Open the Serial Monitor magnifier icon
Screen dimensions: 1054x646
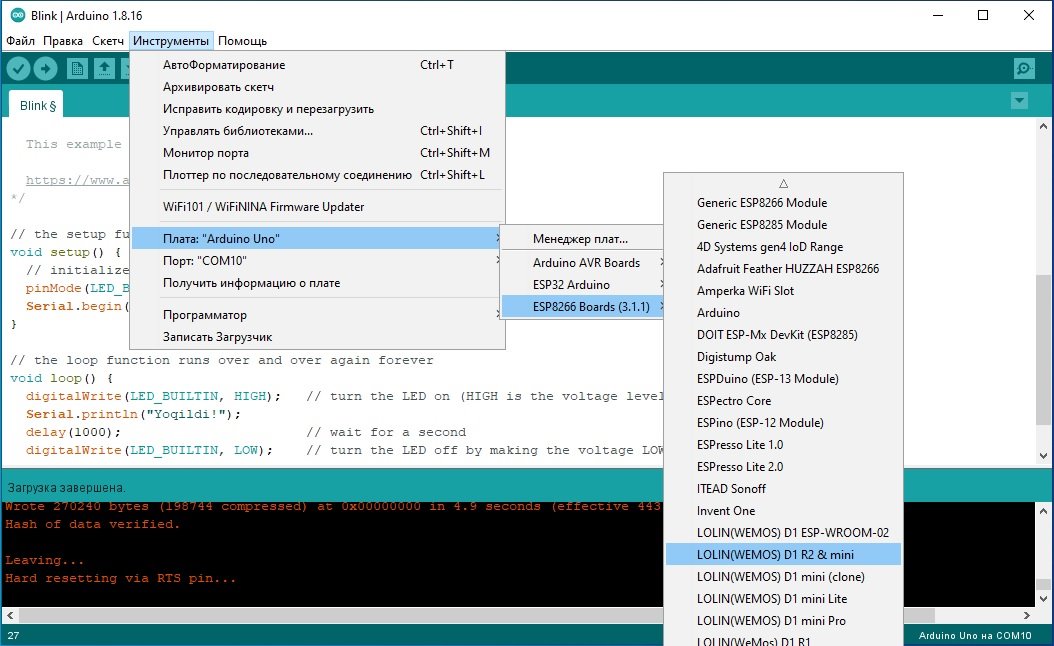pyautogui.click(x=1024, y=68)
